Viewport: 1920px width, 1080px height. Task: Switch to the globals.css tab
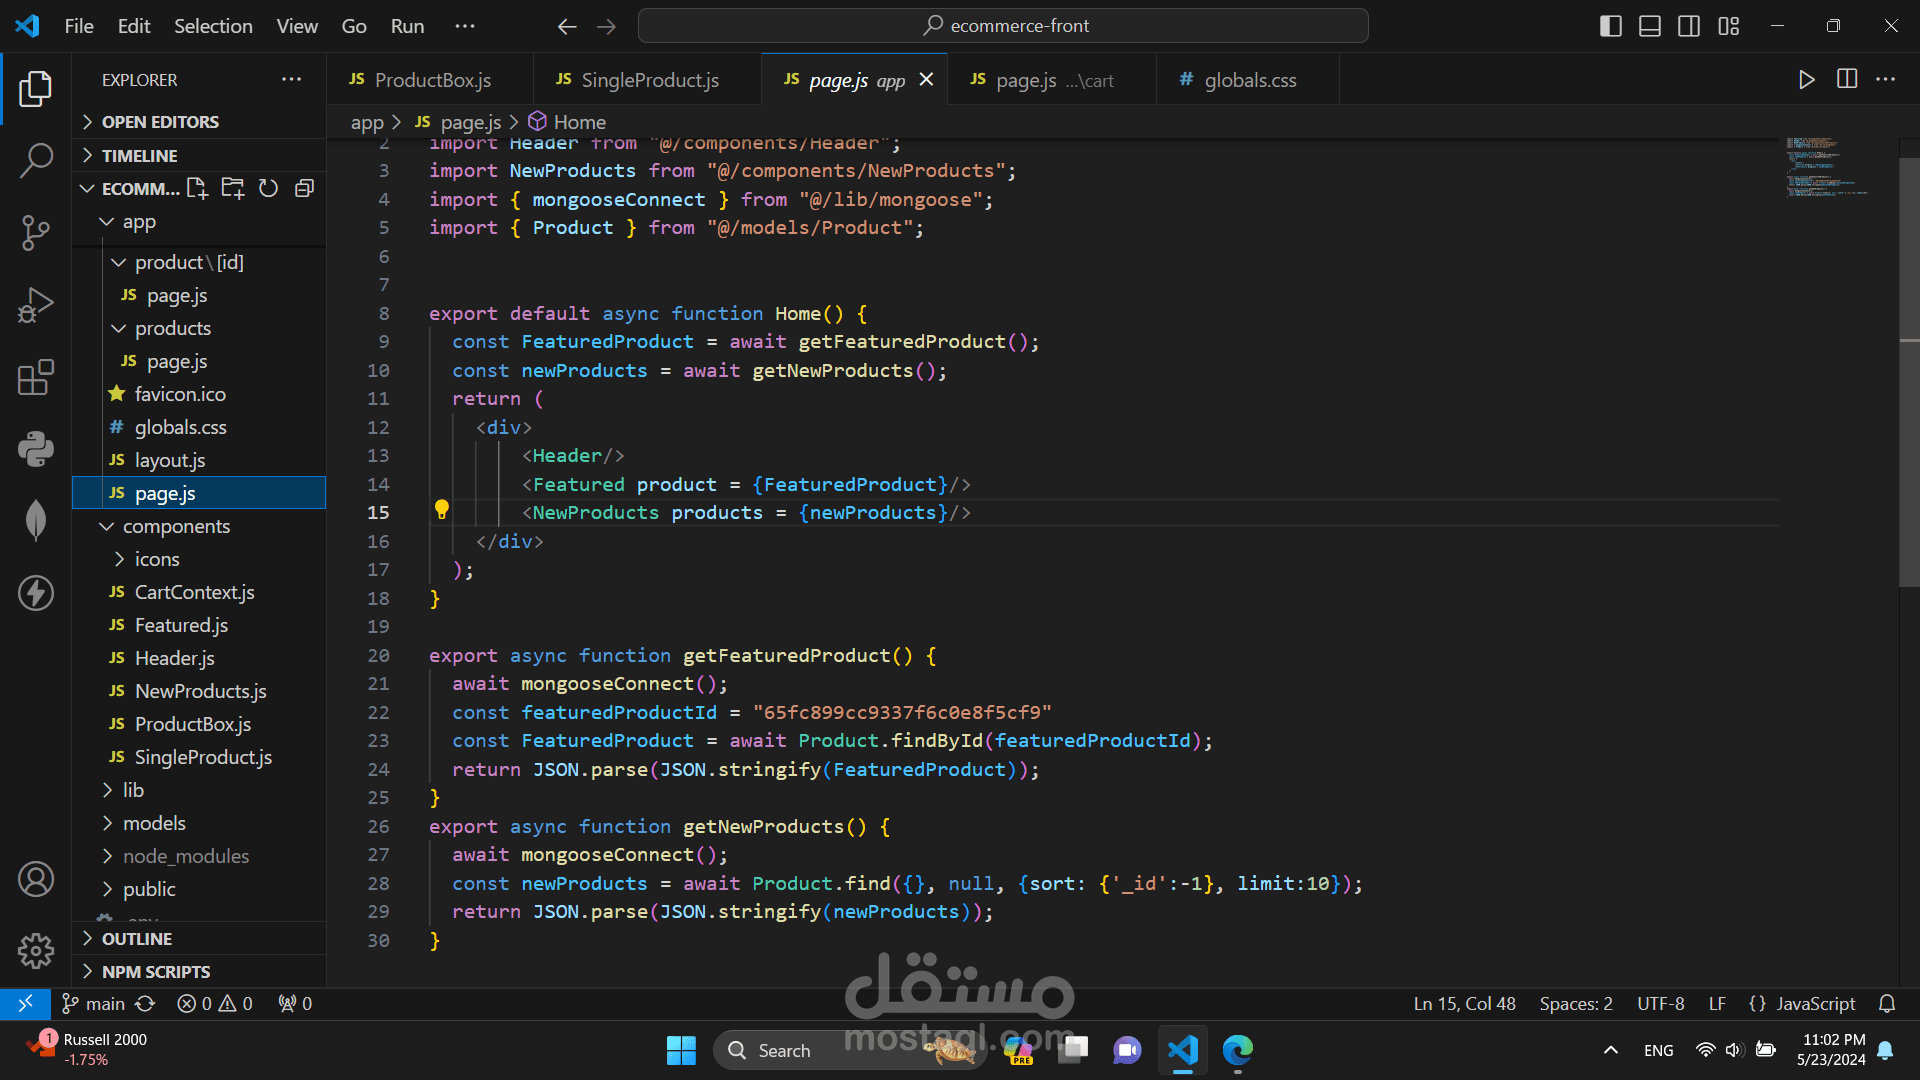coord(1249,80)
